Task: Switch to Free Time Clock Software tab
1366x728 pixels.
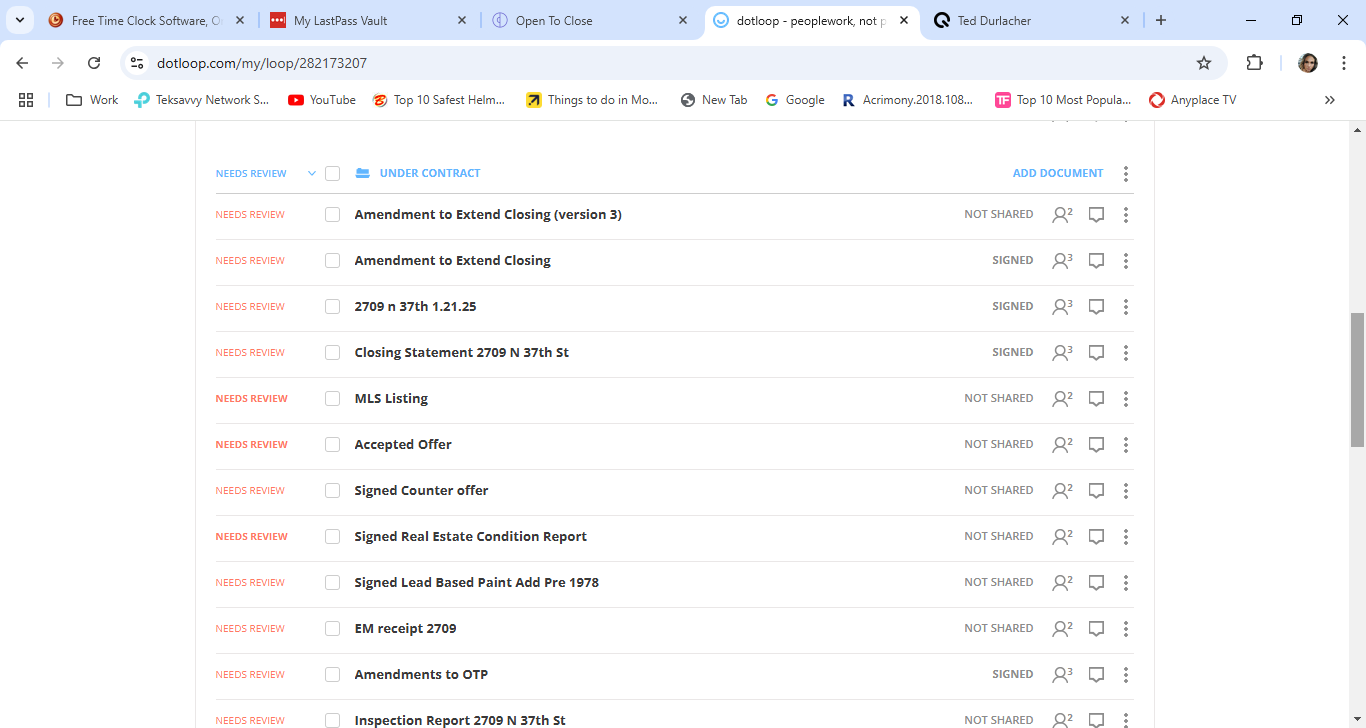Action: click(147, 20)
